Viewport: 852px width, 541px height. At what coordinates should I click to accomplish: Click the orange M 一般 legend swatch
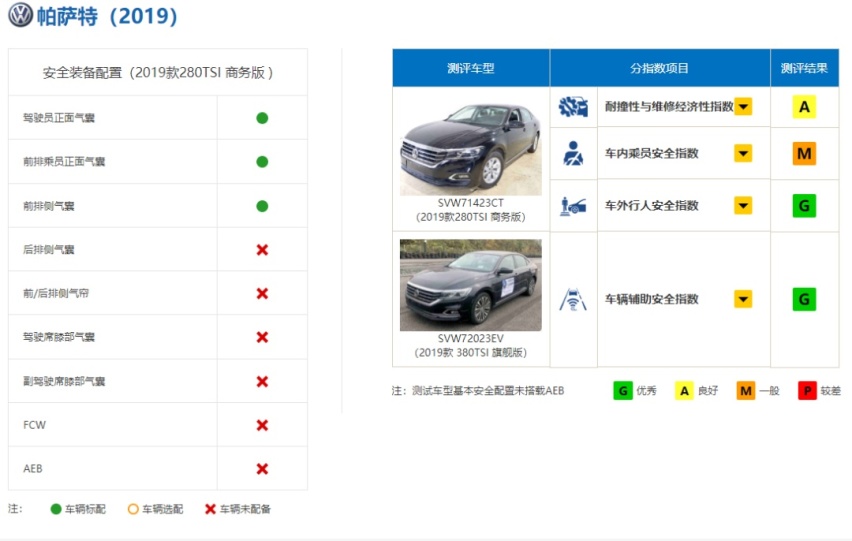click(x=746, y=391)
